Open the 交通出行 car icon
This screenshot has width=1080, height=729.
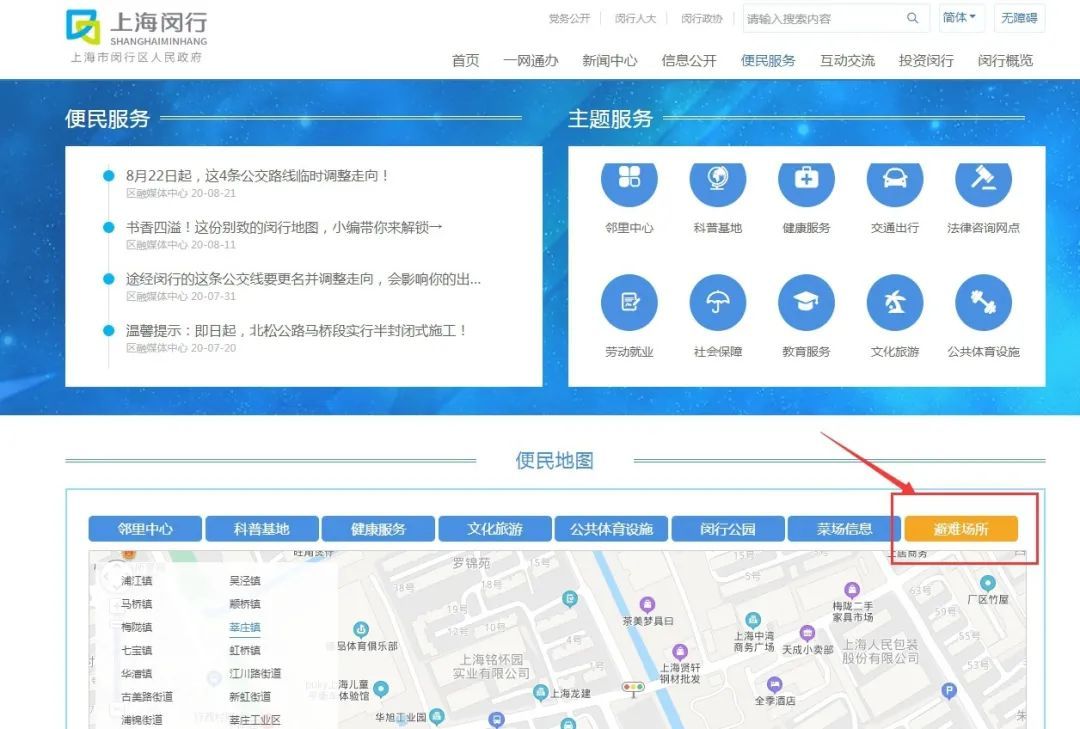(x=894, y=180)
